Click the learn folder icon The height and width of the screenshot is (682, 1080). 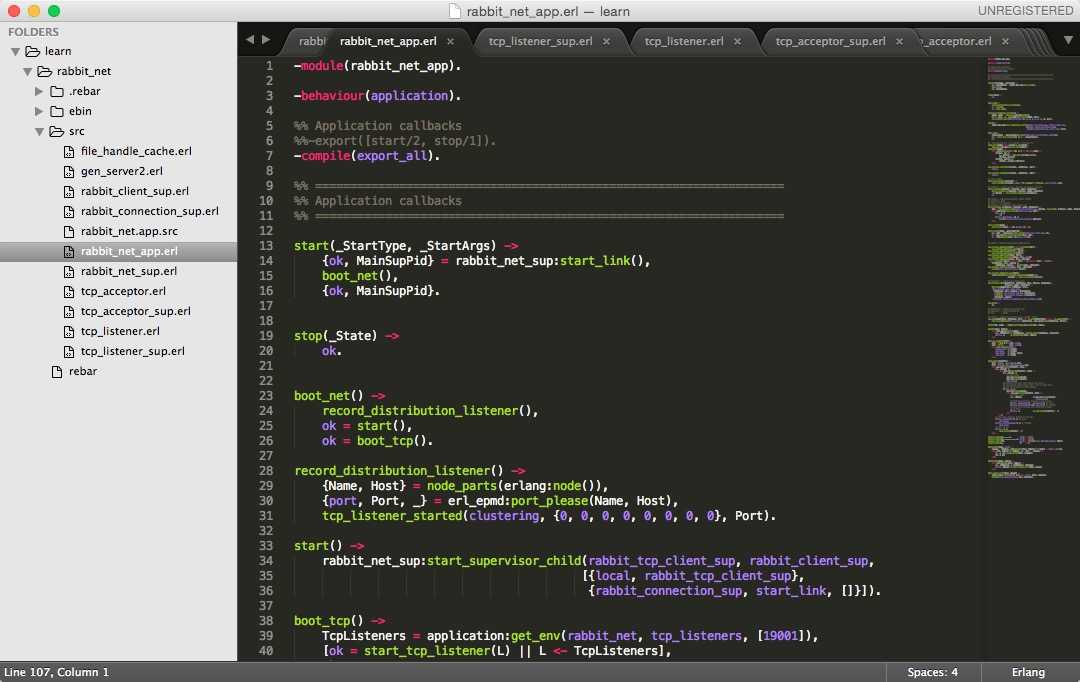tap(32, 51)
